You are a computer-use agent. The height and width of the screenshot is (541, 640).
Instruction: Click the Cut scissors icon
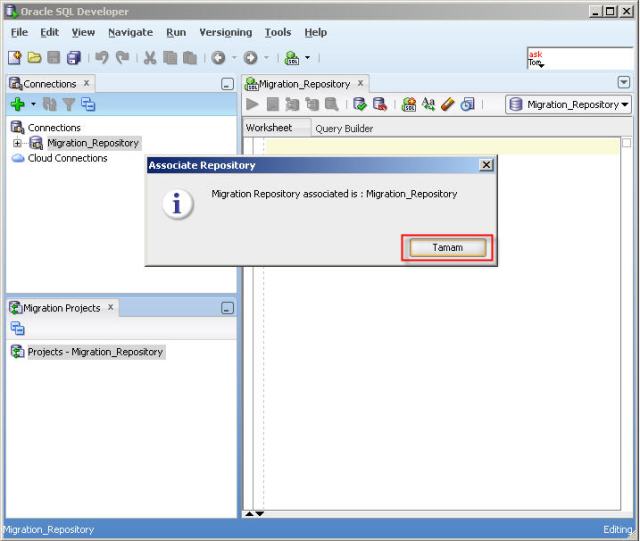(150, 58)
